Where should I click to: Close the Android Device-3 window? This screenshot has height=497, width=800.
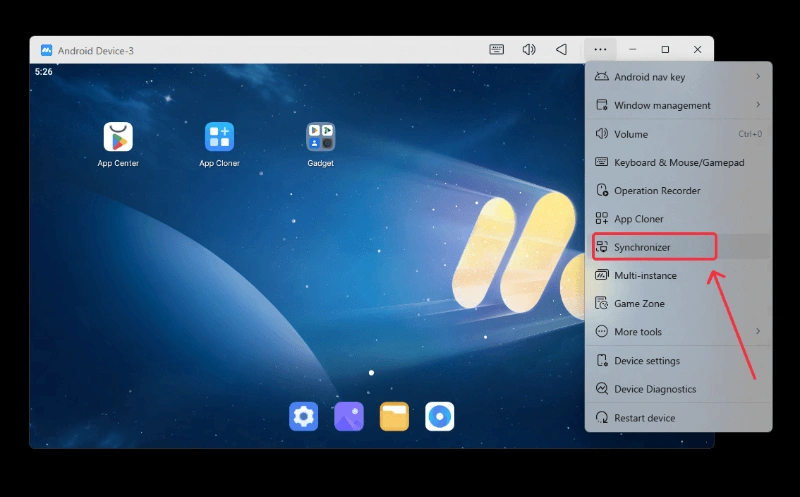pos(697,49)
